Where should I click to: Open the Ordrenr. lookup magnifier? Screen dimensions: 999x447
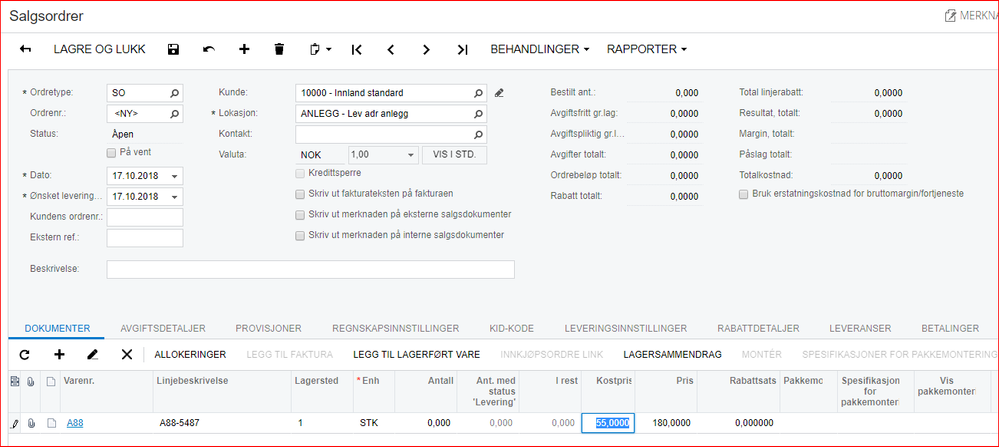tap(175, 114)
